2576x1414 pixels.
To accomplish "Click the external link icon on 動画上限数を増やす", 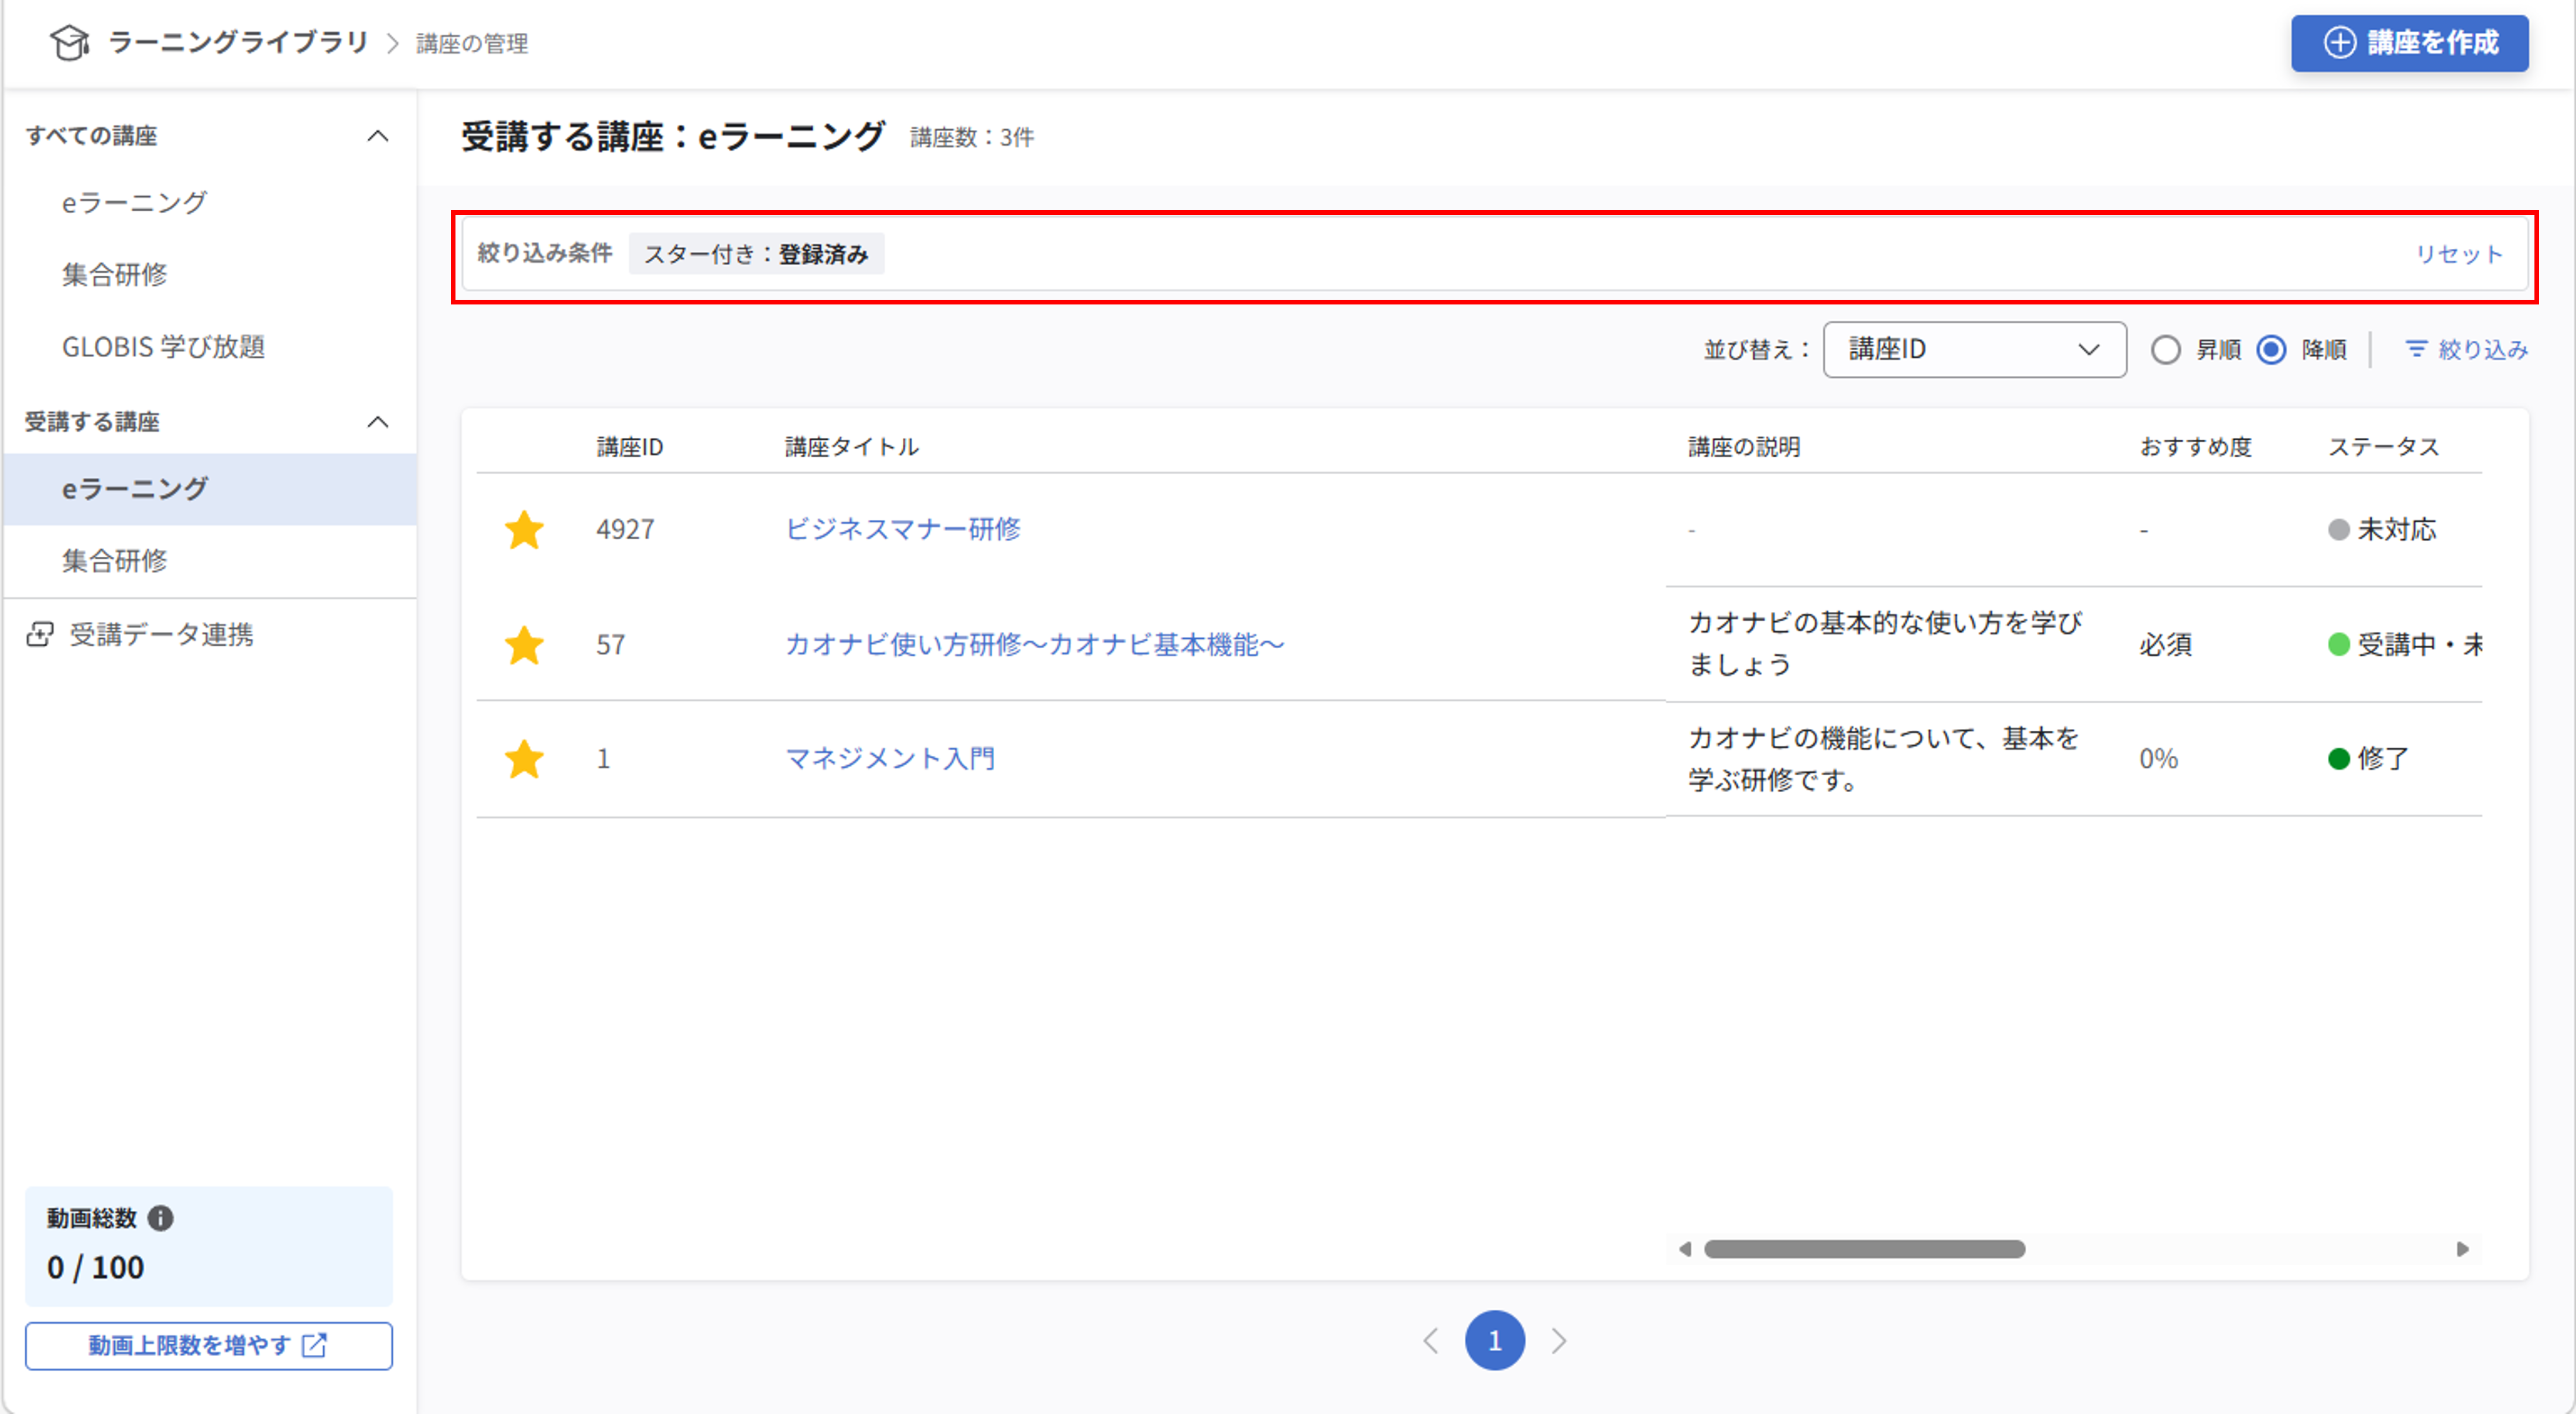I will click(x=314, y=1345).
